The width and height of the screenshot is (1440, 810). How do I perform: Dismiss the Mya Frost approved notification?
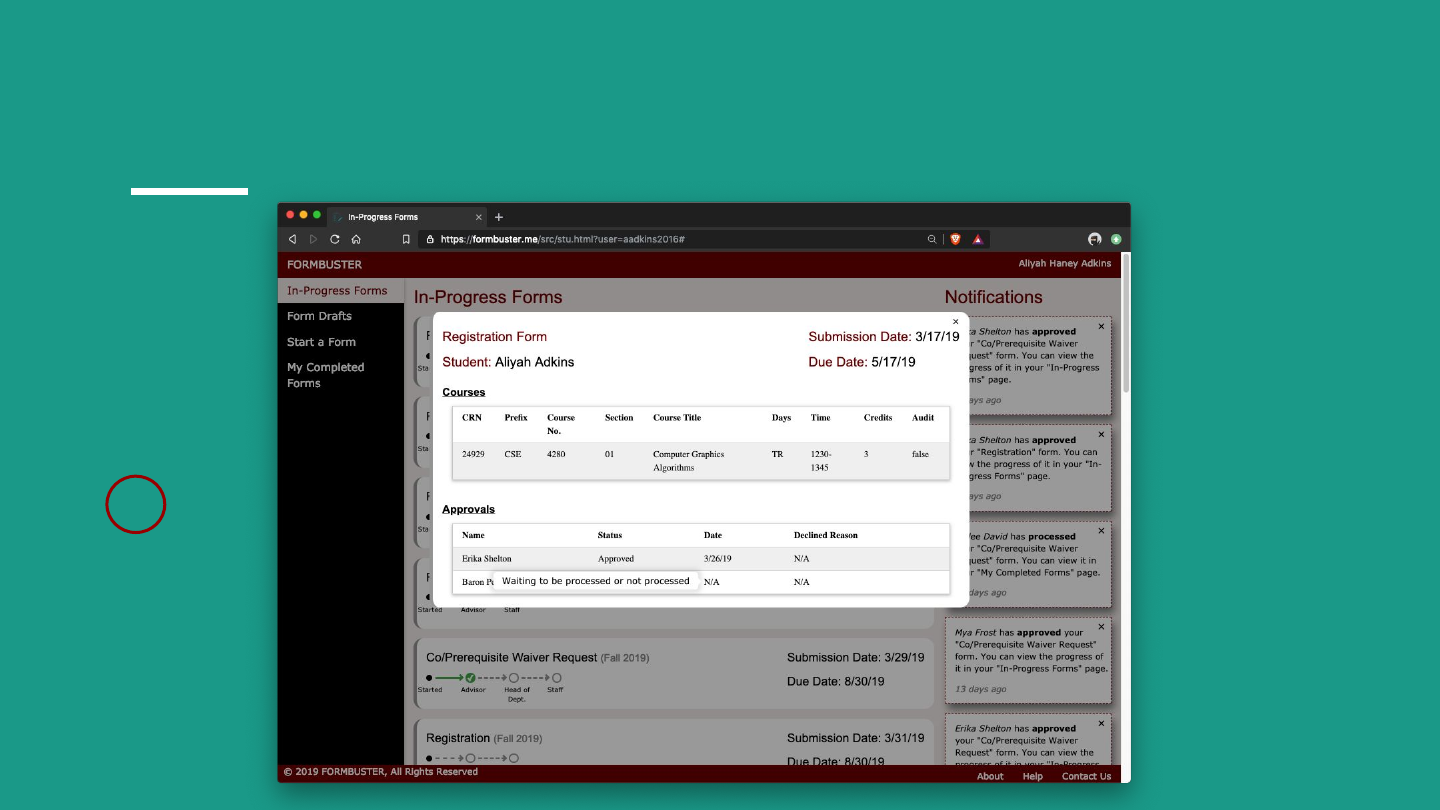(x=1101, y=627)
